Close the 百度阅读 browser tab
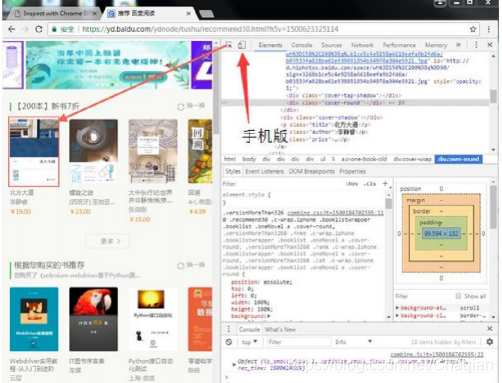Screen dimensions: 502x383 pyautogui.click(x=188, y=13)
